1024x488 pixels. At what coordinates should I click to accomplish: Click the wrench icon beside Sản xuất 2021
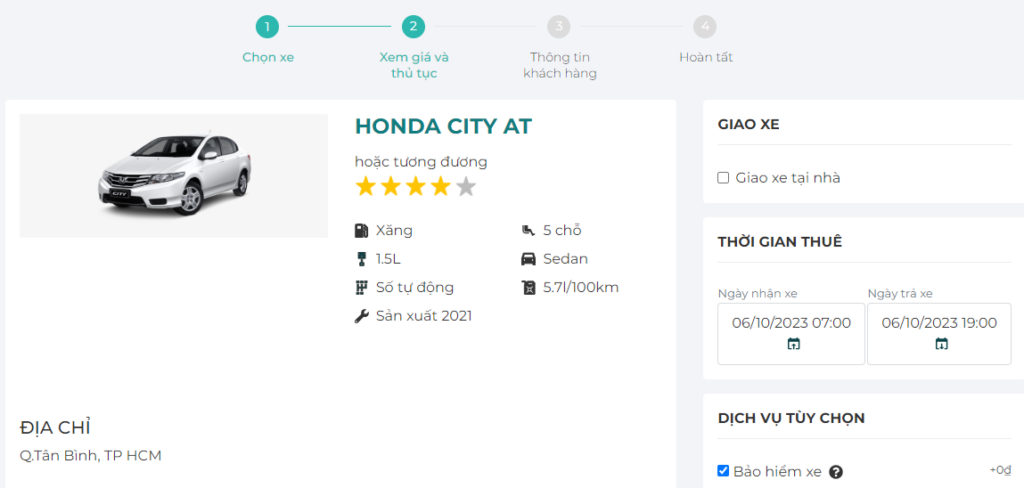point(361,316)
